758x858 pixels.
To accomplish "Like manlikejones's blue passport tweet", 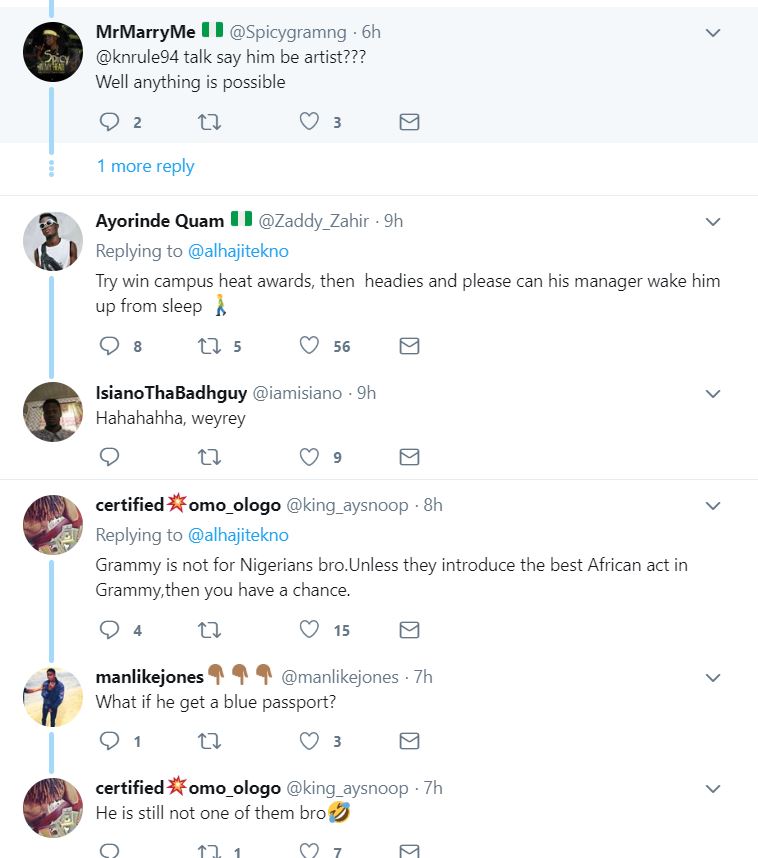I will click(x=310, y=741).
